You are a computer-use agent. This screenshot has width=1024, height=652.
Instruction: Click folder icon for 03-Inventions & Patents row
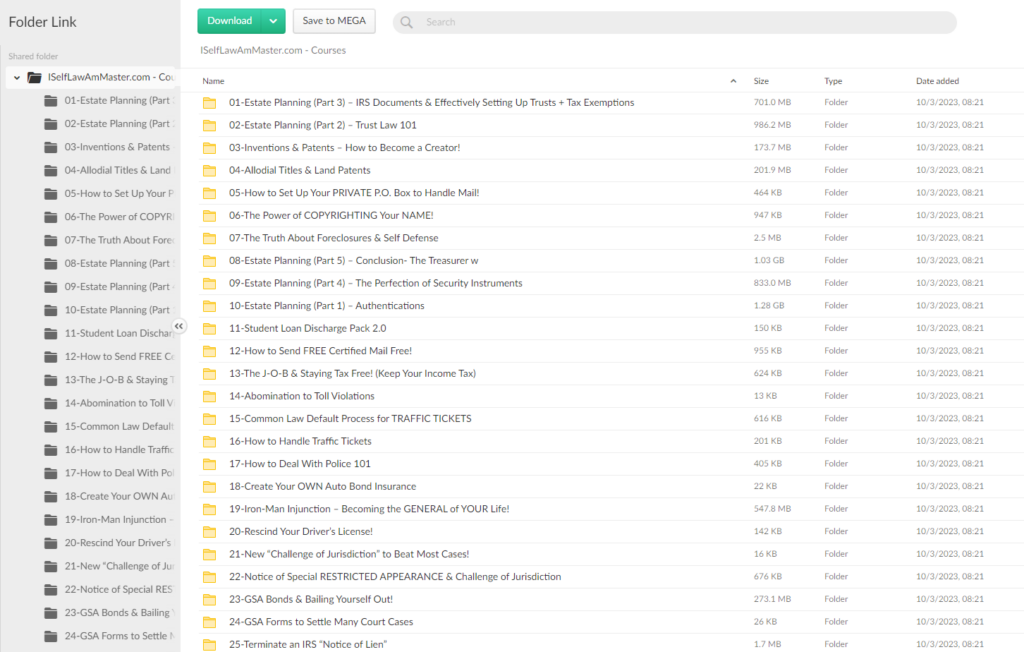tap(210, 148)
